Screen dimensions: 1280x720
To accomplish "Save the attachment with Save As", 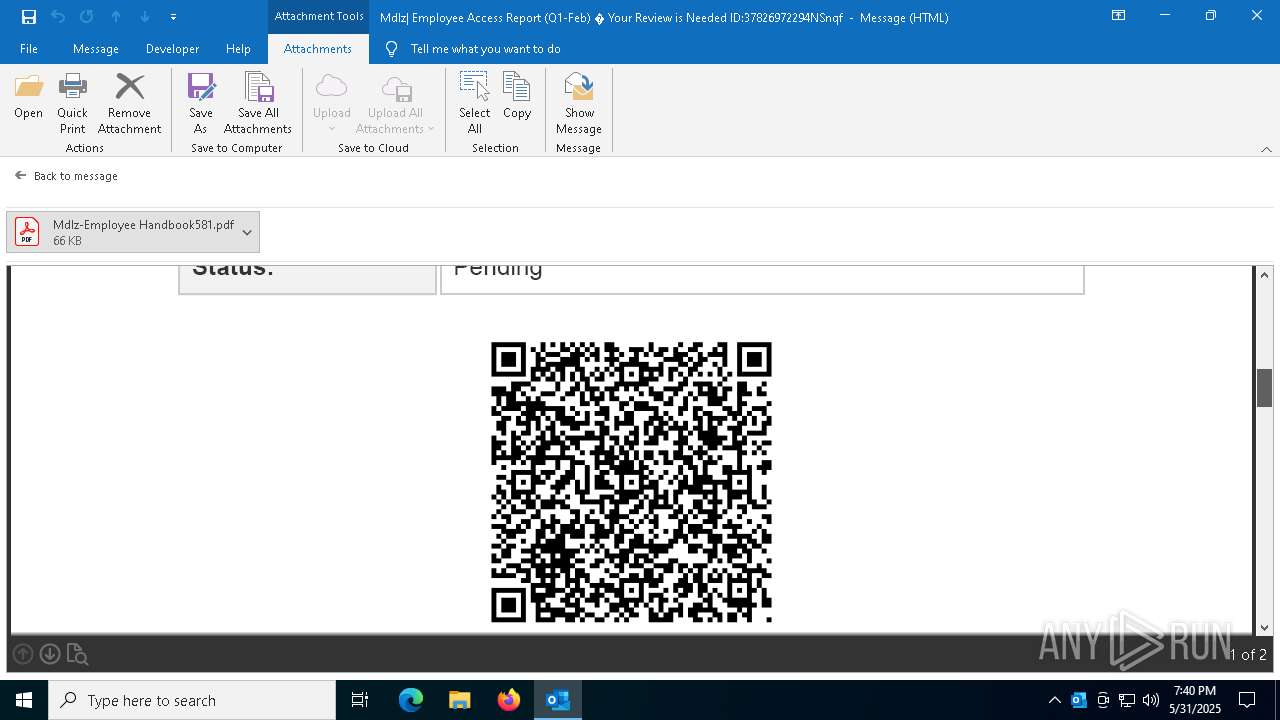I will tap(200, 103).
